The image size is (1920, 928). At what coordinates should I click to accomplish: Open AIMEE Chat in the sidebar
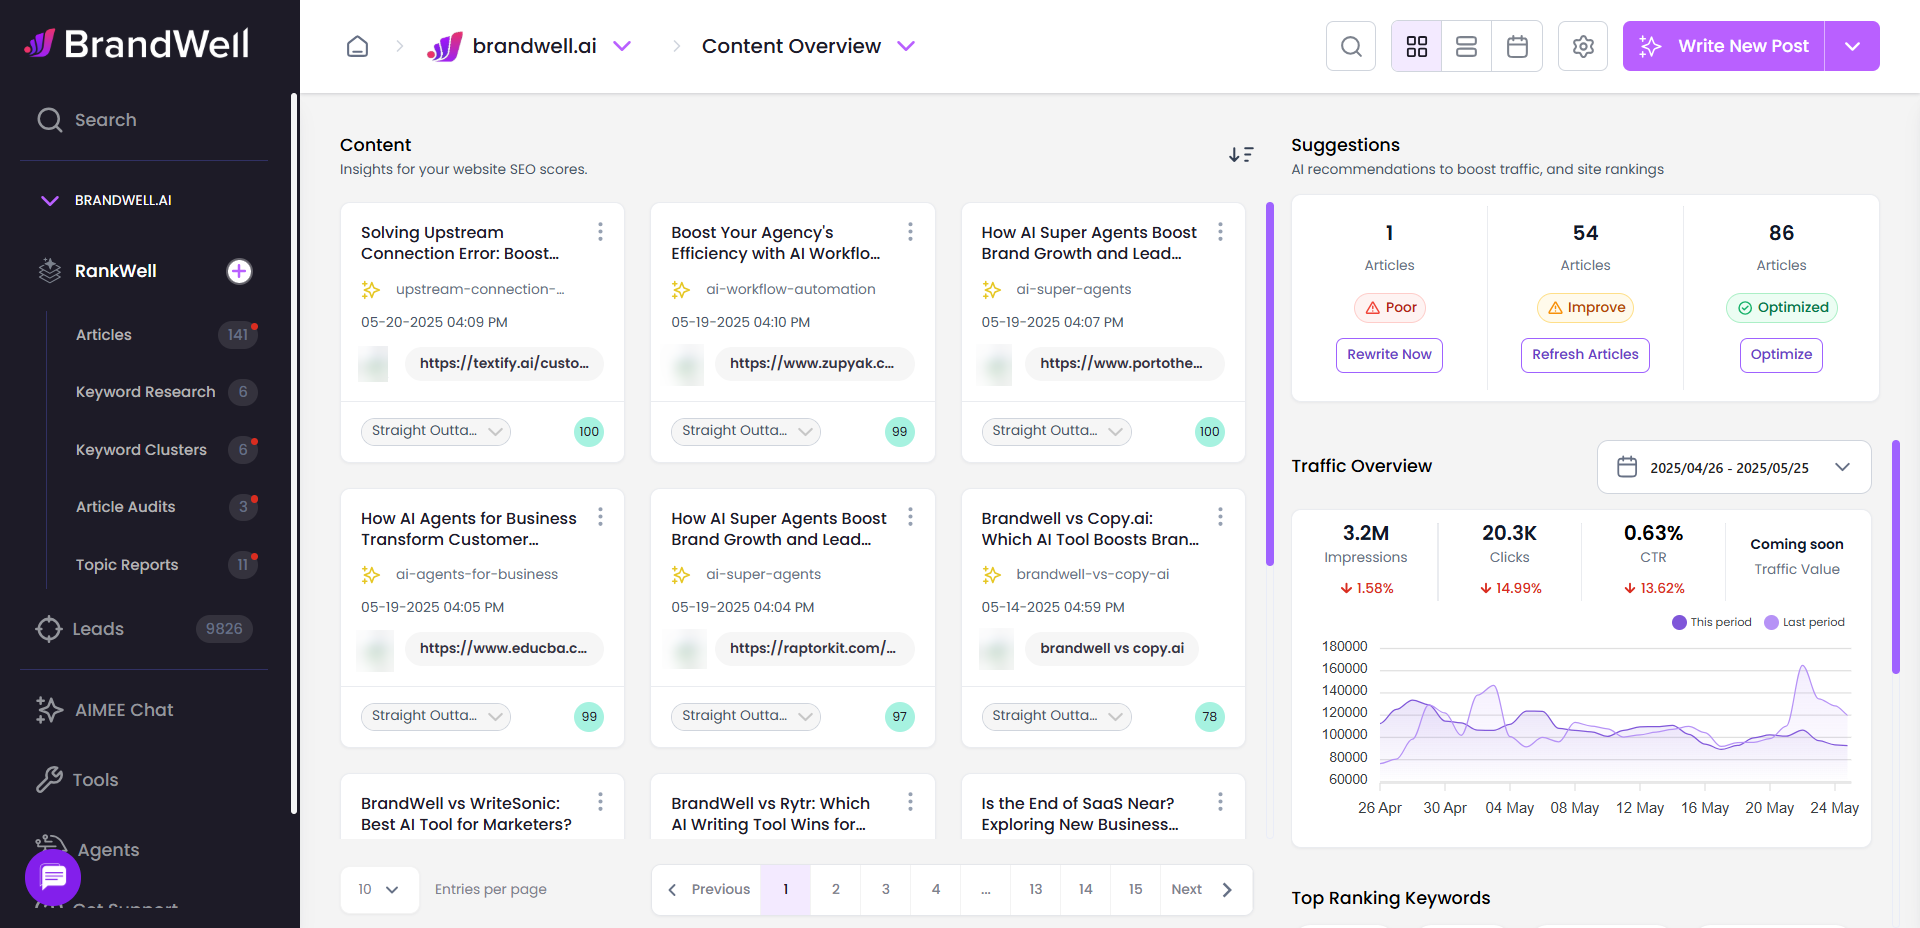click(124, 710)
